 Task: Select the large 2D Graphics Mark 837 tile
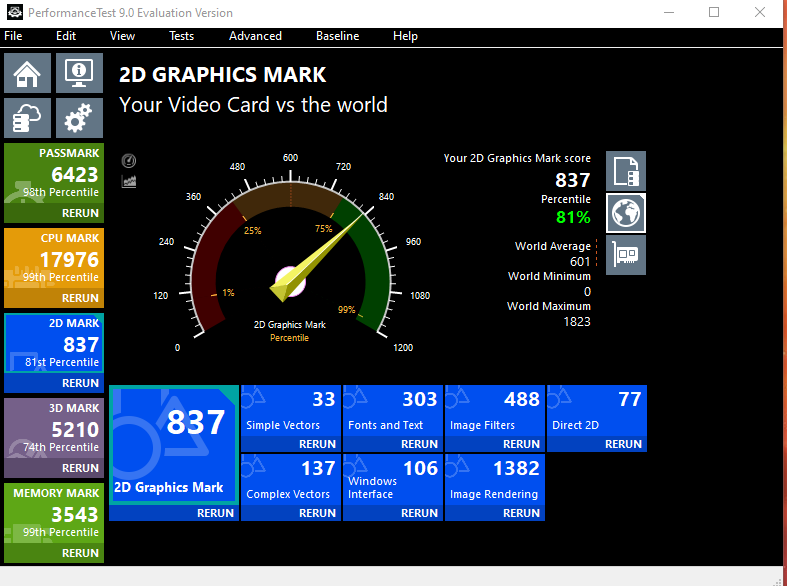(x=174, y=445)
